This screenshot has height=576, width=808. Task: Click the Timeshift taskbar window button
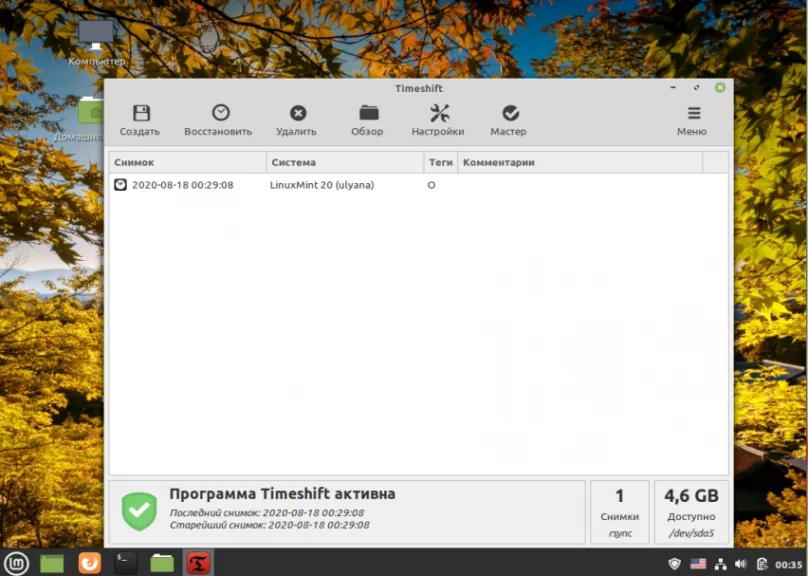[198, 563]
